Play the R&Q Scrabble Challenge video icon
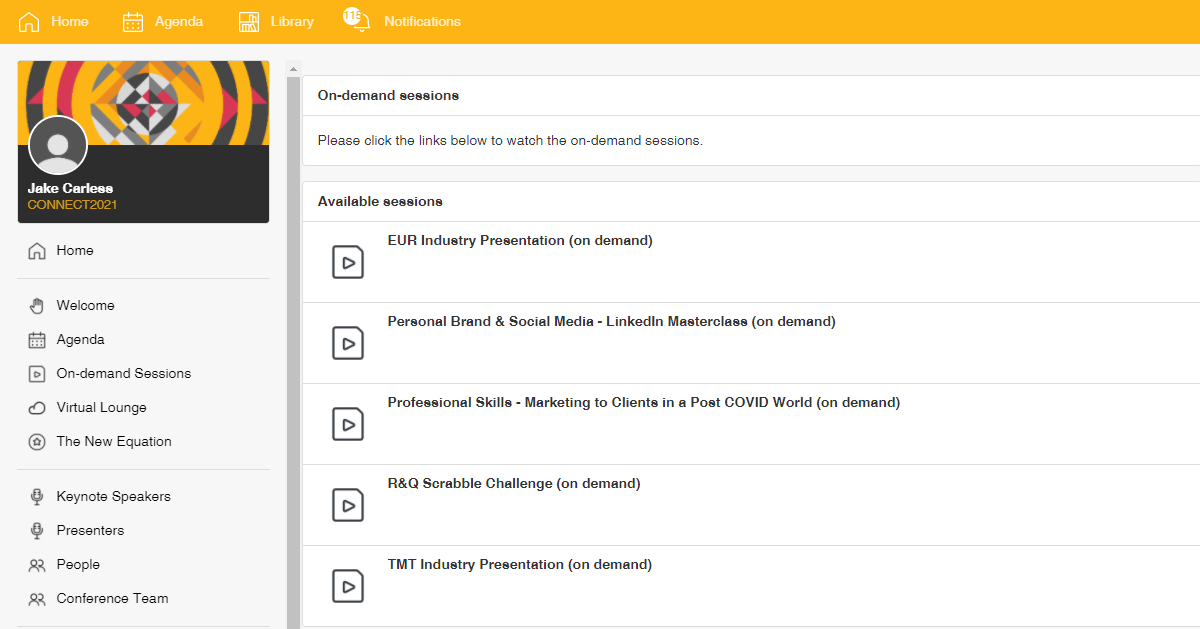The height and width of the screenshot is (629, 1200). pyautogui.click(x=347, y=505)
